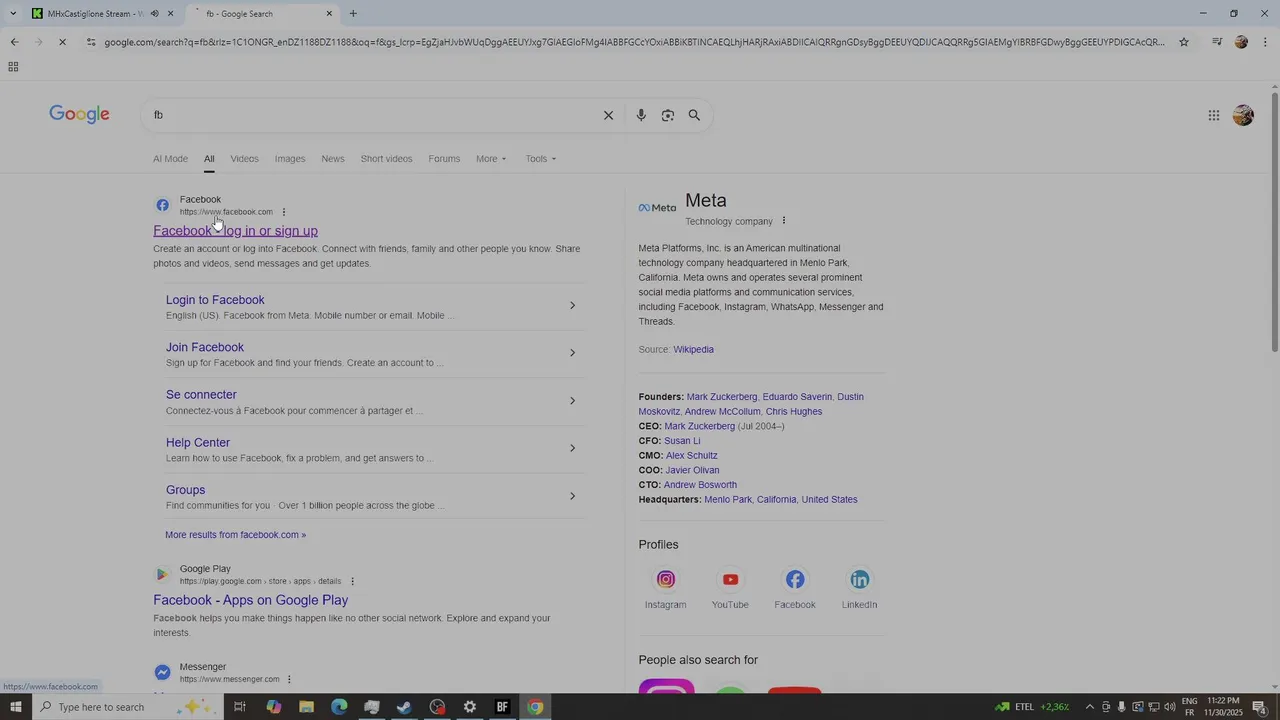The image size is (1280, 720).
Task: Open Meta's YouTube profile icon
Action: 730,580
